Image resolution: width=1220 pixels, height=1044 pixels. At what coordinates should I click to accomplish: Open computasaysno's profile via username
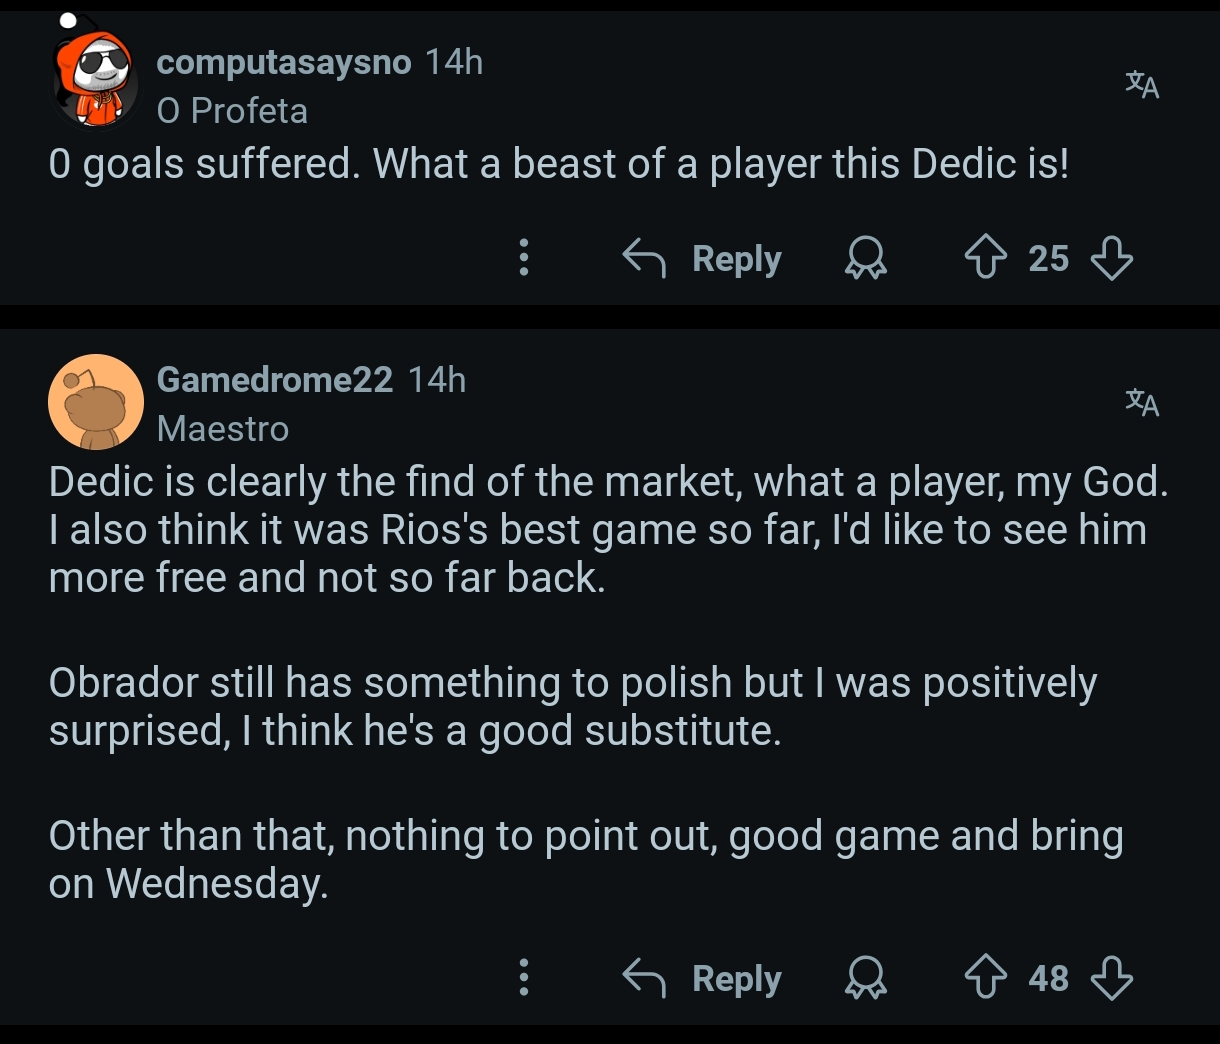(284, 62)
